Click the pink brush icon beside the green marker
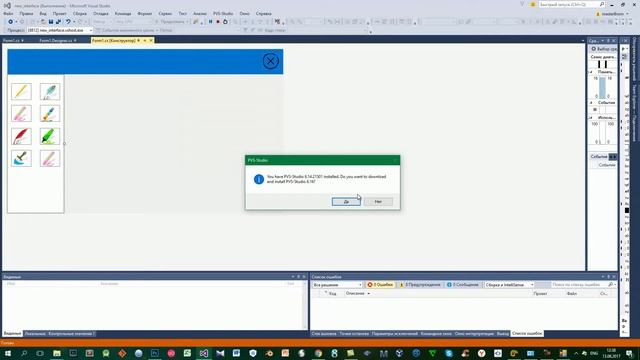640x360 pixels. point(21,113)
